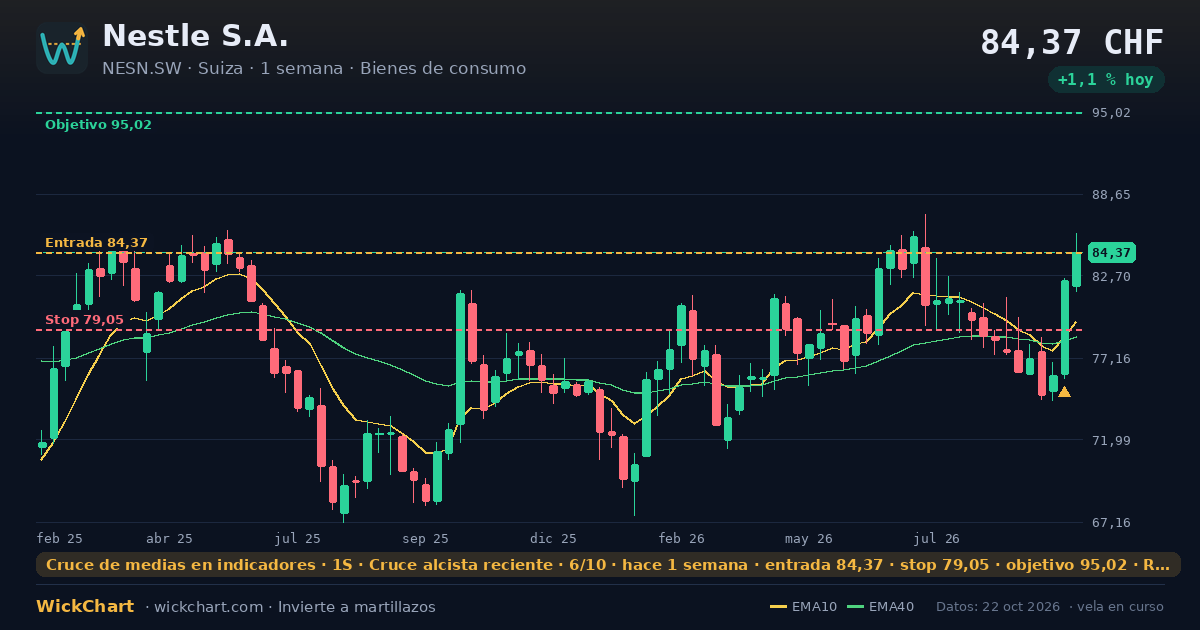The width and height of the screenshot is (1200, 630).
Task: Click the 84,37 CHF header price
Action: click(x=1072, y=43)
